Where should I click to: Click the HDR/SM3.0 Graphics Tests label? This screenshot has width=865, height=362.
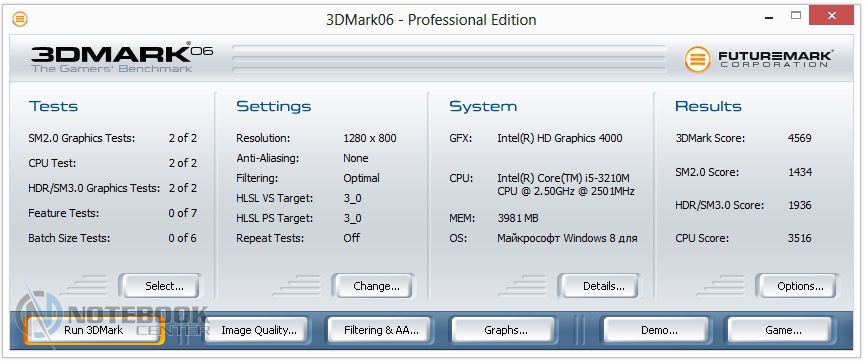(x=94, y=188)
